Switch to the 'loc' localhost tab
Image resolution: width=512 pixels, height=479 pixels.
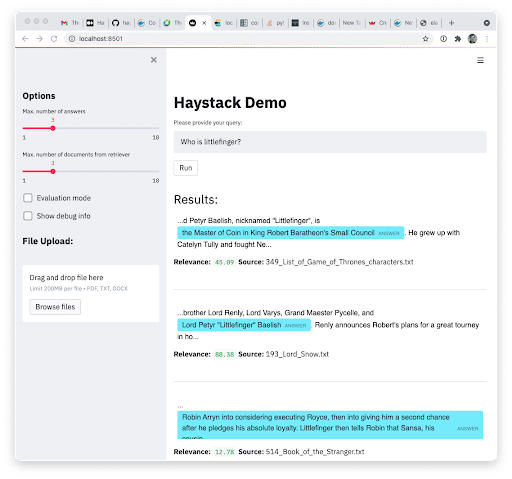tap(224, 23)
